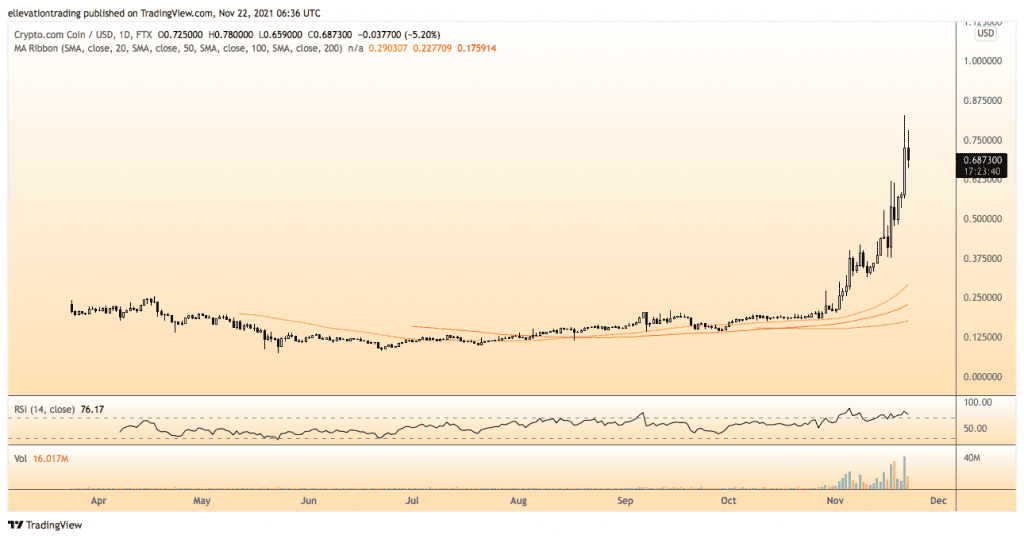The image size is (1024, 539).
Task: Click the 0.125000 price axis label
Action: pos(983,337)
